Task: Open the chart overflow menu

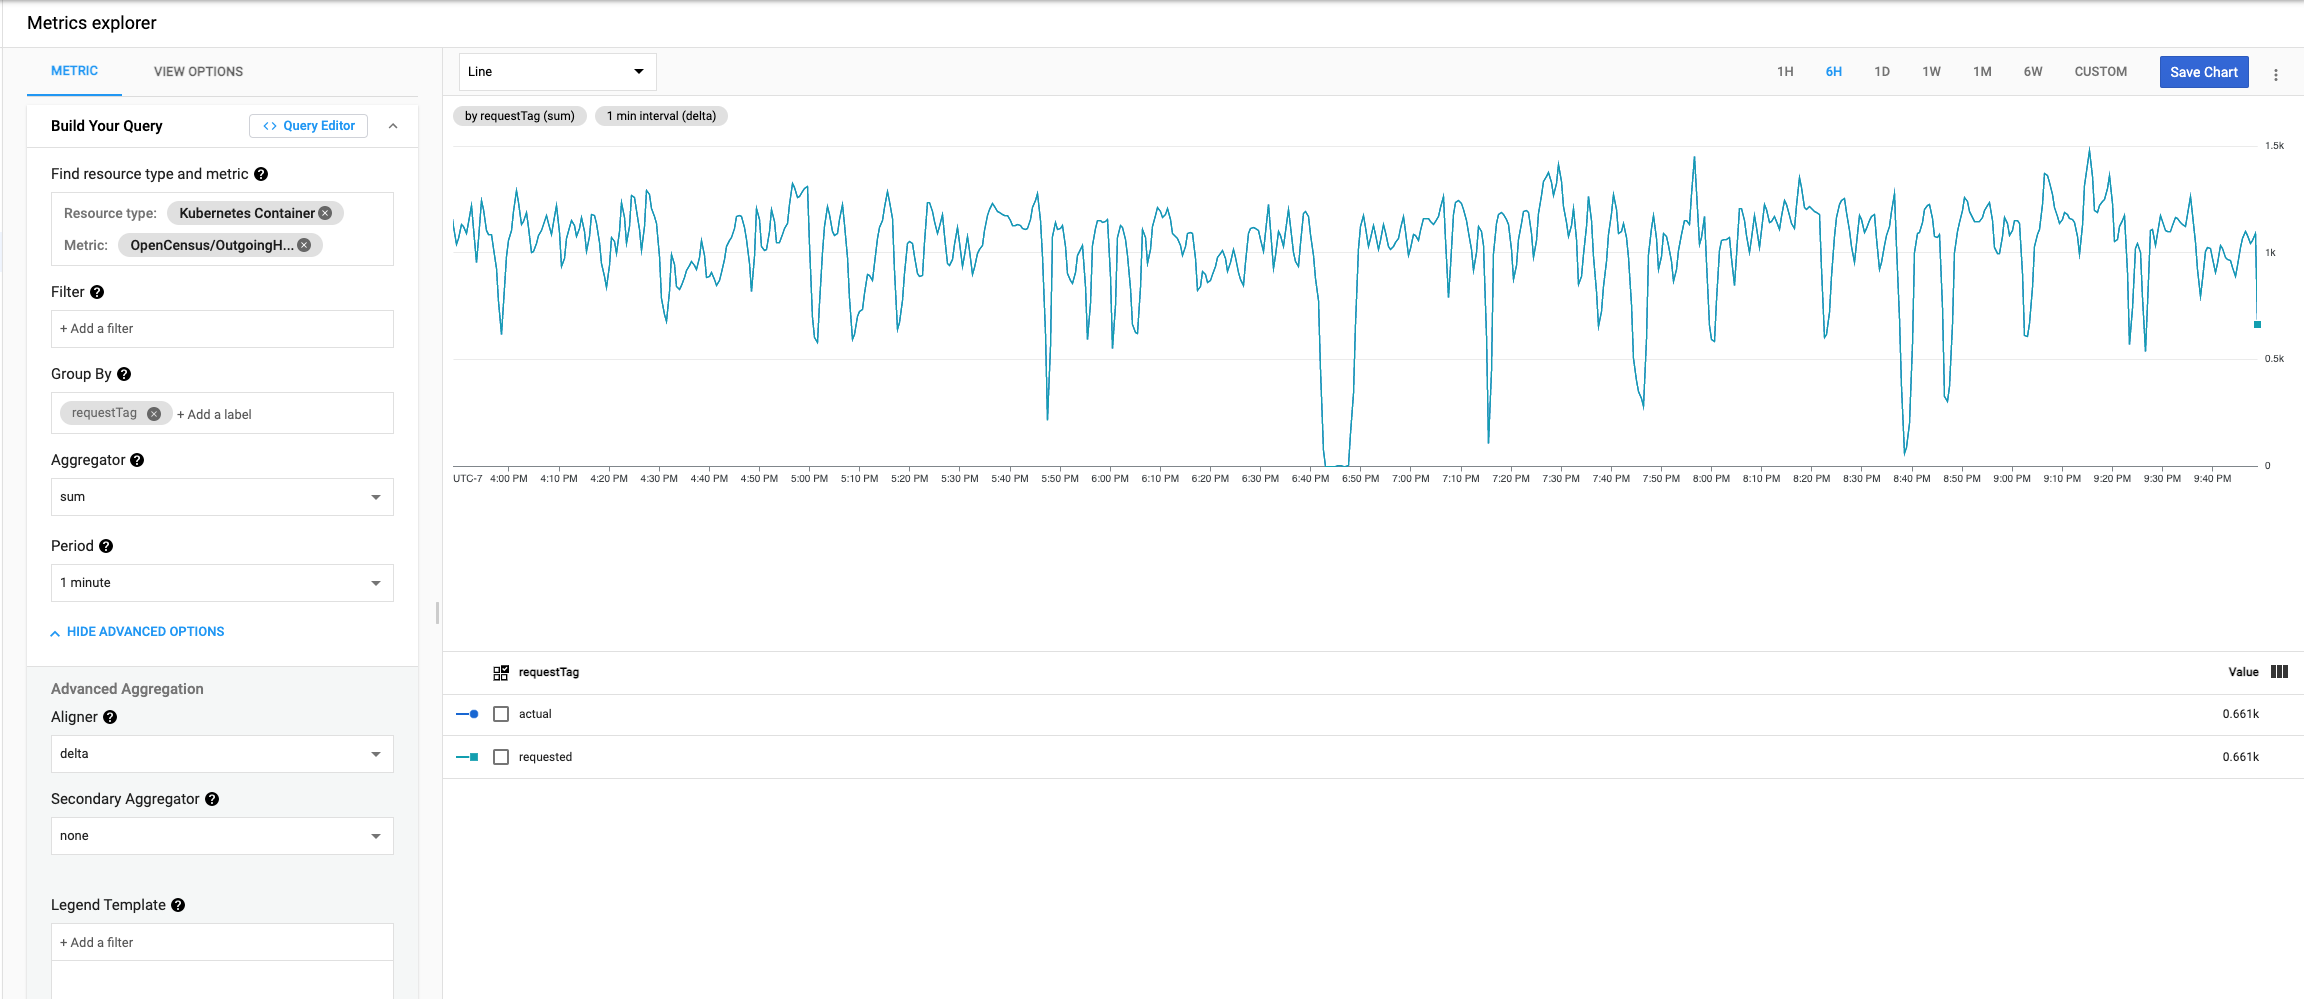Action: point(2276,72)
